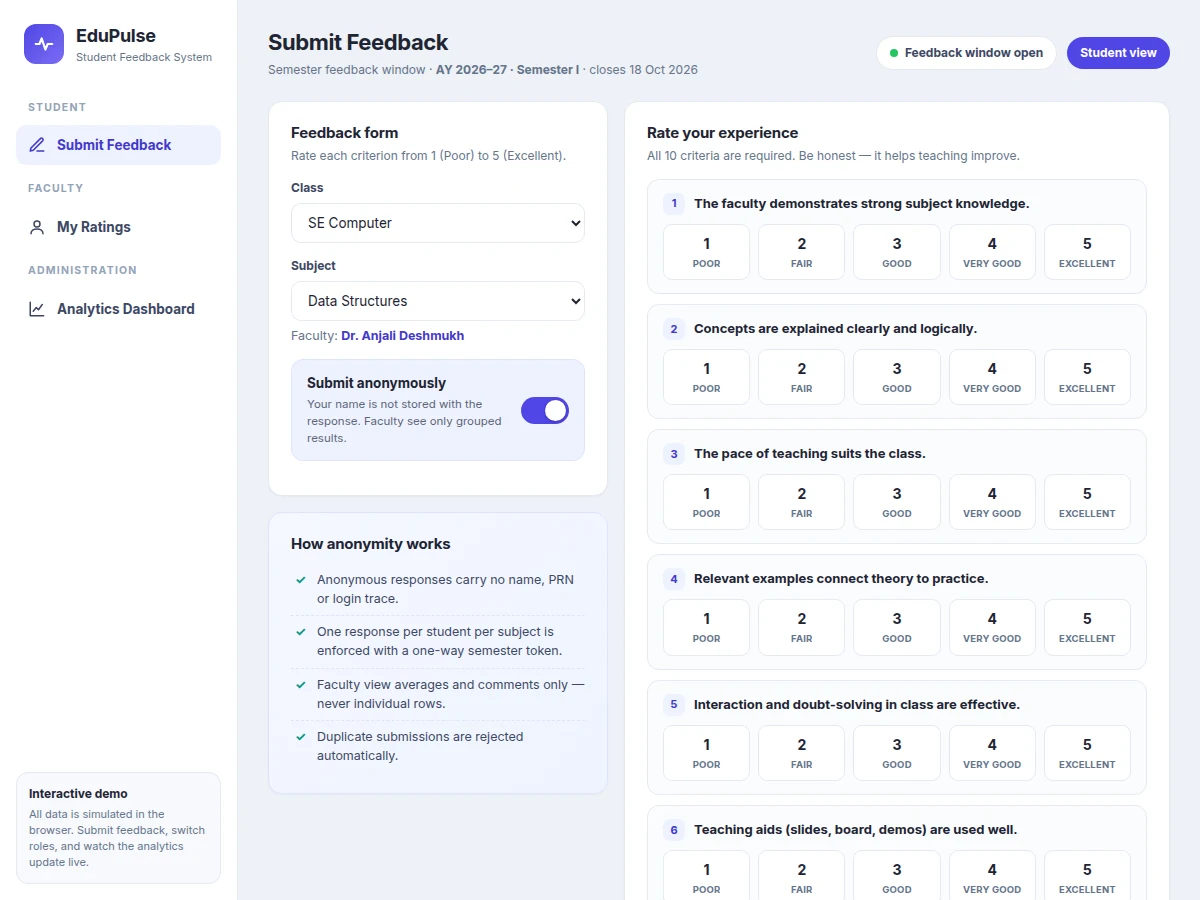Rate relevant examples as 5 Excellent
This screenshot has height=900, width=1200.
point(1087,627)
